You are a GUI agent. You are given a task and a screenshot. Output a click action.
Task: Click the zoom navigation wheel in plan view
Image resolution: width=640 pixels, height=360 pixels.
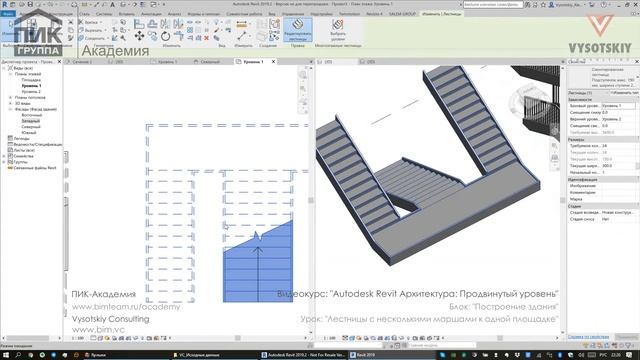pos(303,75)
